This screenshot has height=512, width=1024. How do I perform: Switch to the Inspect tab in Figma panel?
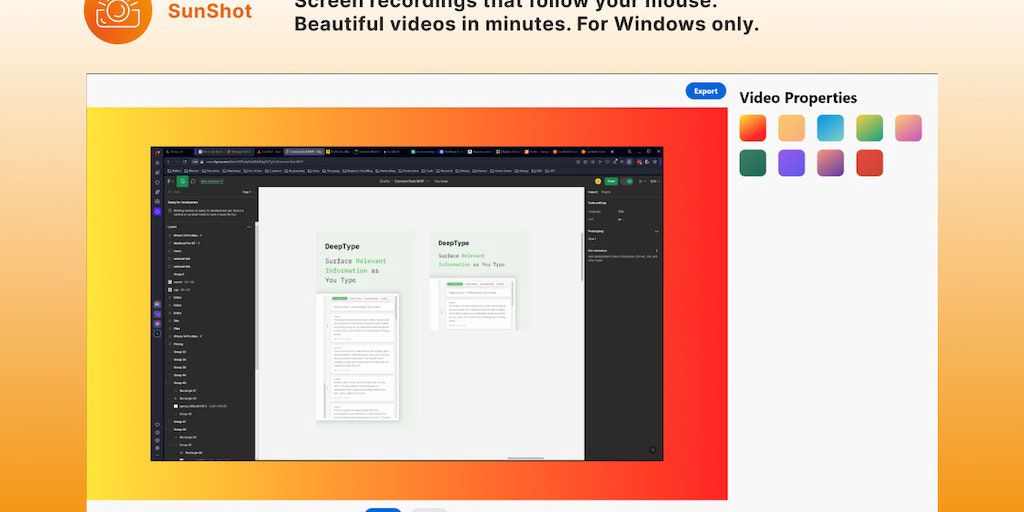pos(593,192)
